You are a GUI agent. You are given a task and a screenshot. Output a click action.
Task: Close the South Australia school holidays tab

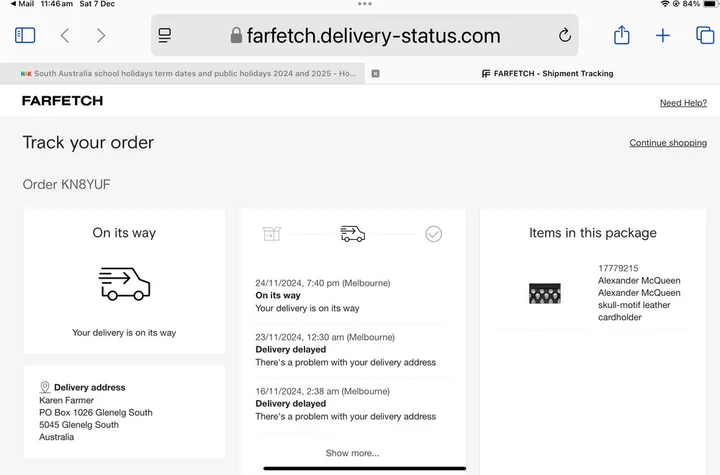coord(375,74)
